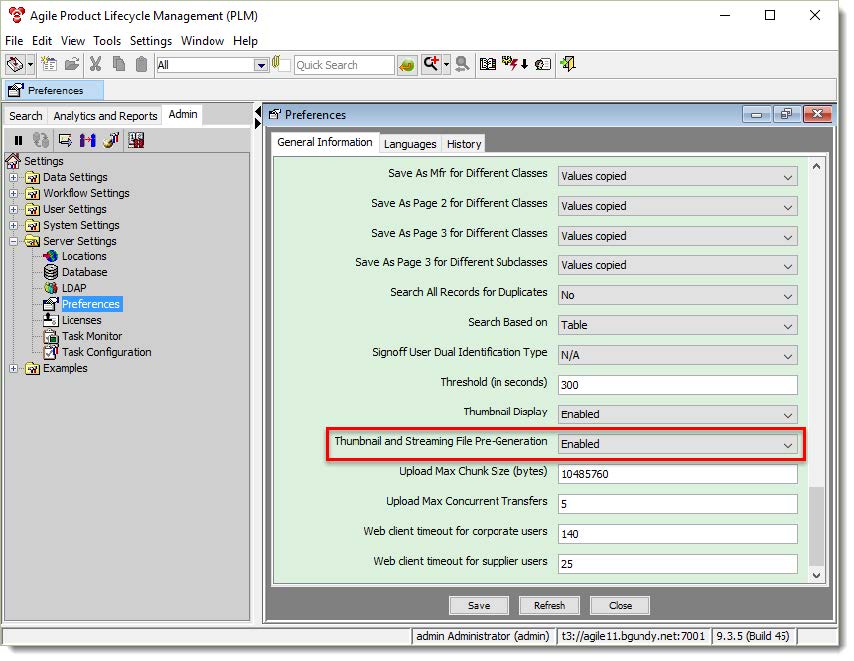Run the Quick Search with the yellow arrow icon
Image resolution: width=854 pixels, height=661 pixels.
coord(406,64)
